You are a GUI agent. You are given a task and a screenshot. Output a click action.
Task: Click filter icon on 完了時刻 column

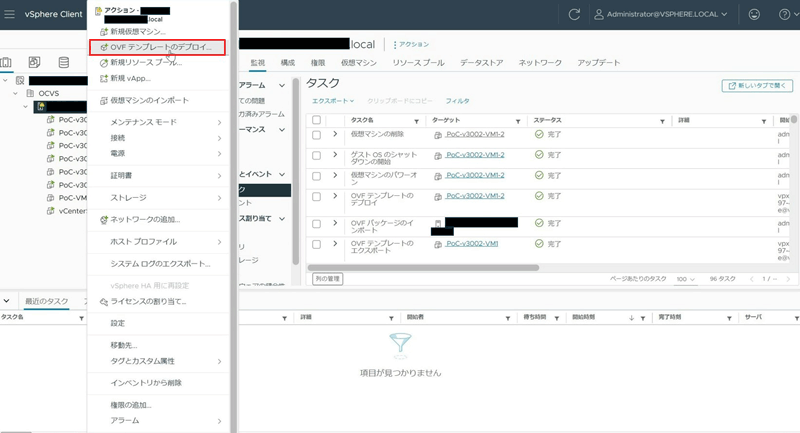pyautogui.click(x=729, y=318)
